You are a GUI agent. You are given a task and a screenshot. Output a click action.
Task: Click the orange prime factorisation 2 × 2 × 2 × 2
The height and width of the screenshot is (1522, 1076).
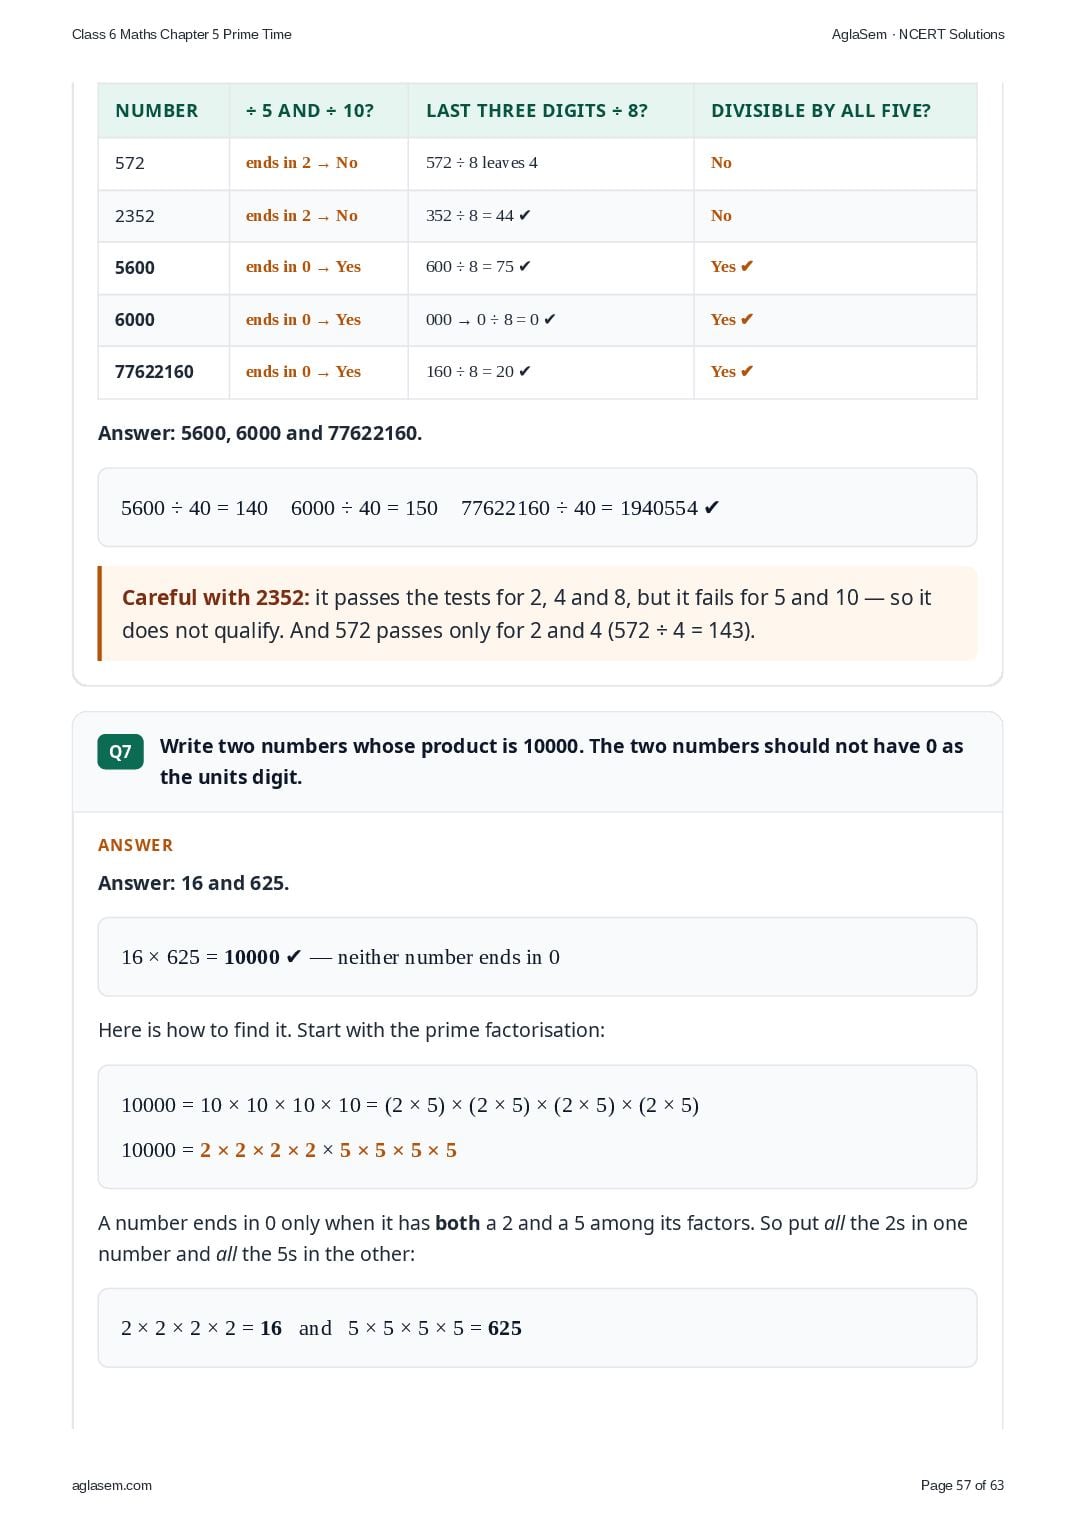click(258, 1150)
